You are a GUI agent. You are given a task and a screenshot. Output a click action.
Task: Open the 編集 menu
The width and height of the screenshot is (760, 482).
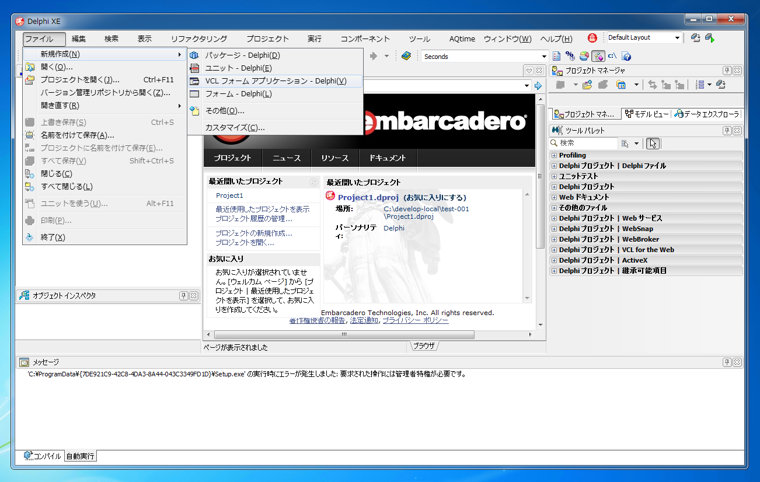pos(79,39)
